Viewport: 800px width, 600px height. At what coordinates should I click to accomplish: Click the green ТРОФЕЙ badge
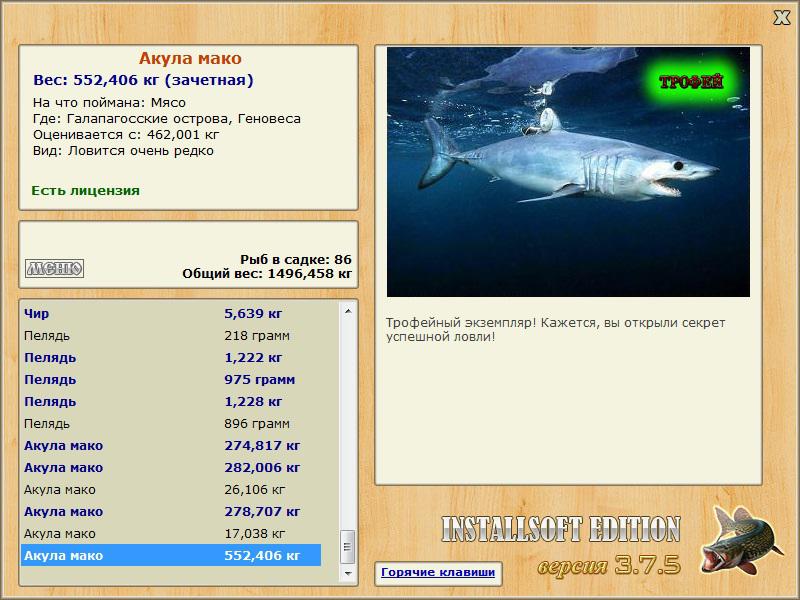(x=690, y=81)
